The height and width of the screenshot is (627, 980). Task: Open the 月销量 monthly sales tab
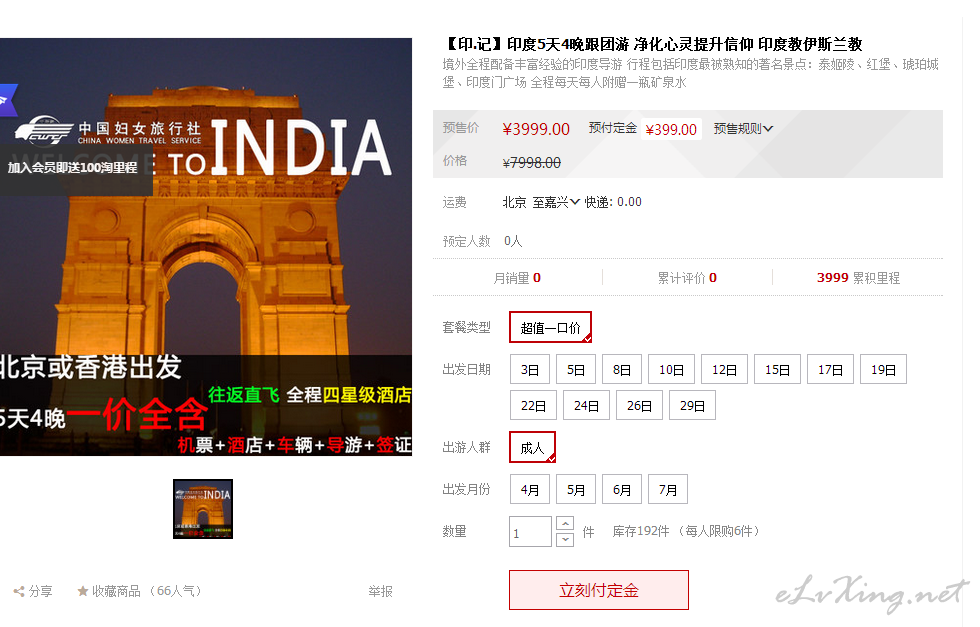point(517,278)
